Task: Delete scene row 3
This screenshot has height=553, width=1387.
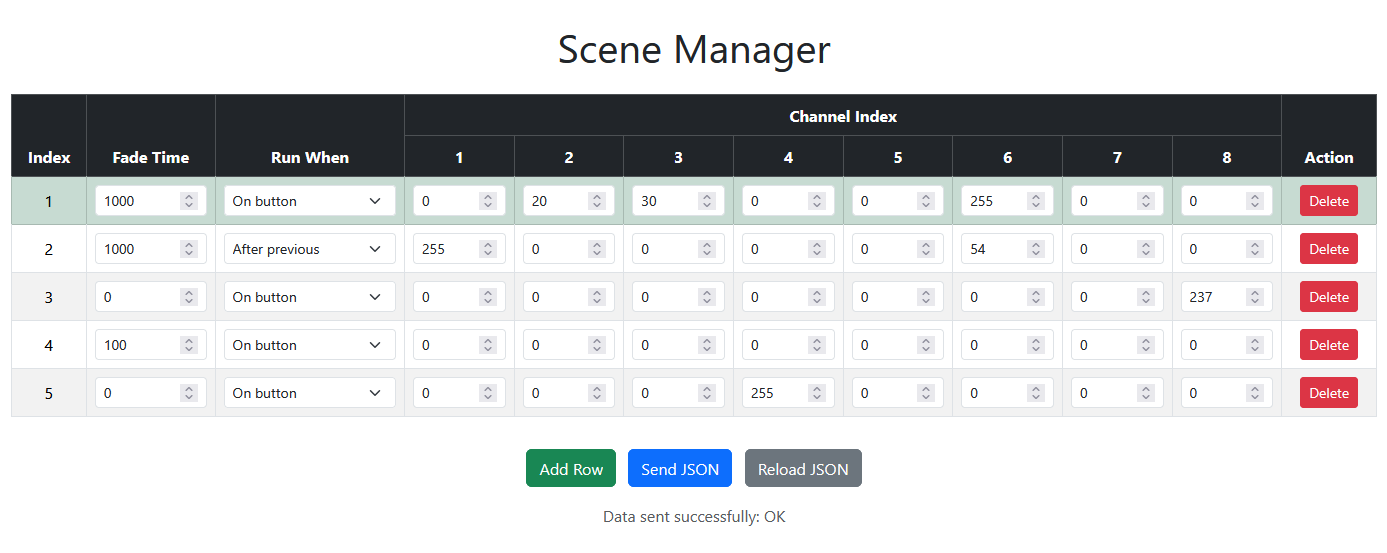Action: [x=1328, y=297]
